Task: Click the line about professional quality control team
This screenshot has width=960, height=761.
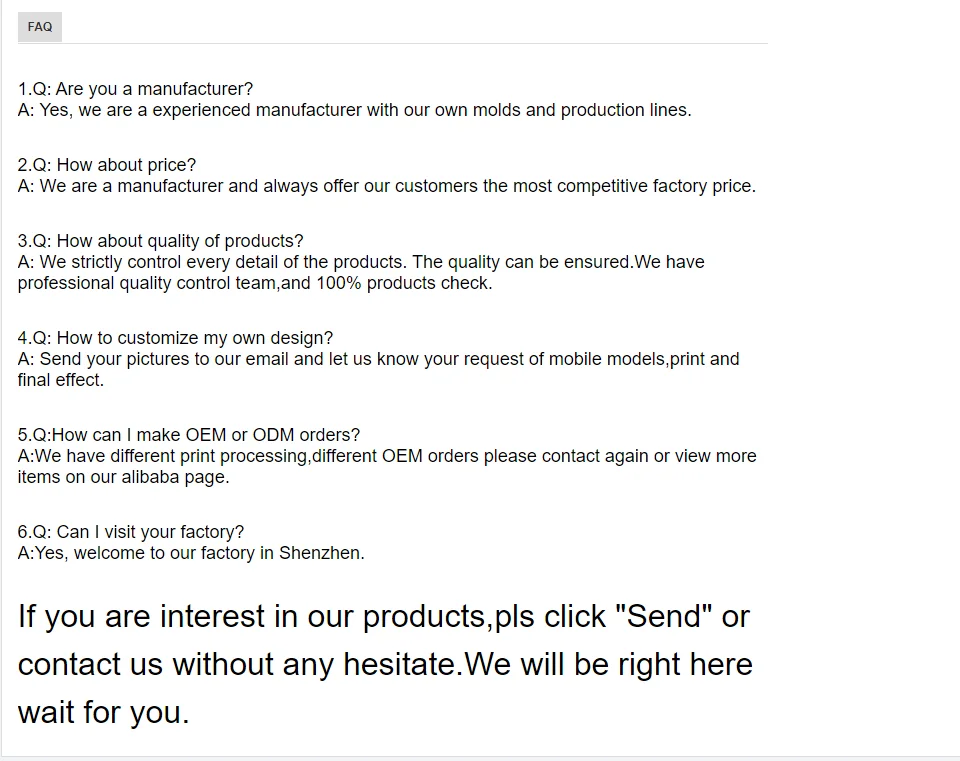Action: tap(254, 283)
